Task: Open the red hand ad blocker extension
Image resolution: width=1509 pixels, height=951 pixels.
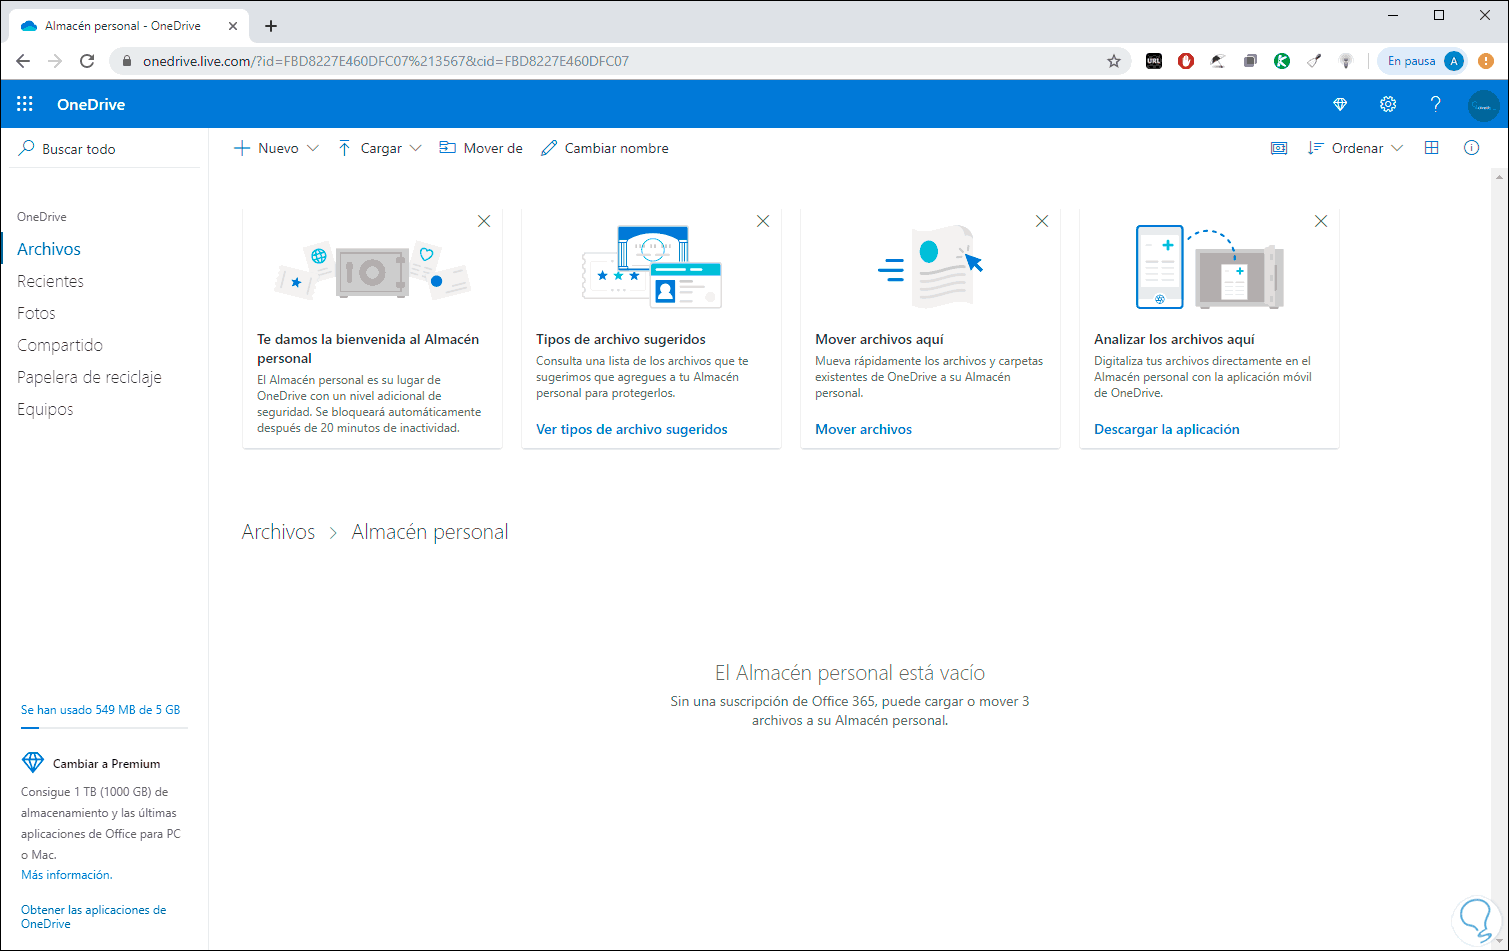Action: click(x=1186, y=61)
